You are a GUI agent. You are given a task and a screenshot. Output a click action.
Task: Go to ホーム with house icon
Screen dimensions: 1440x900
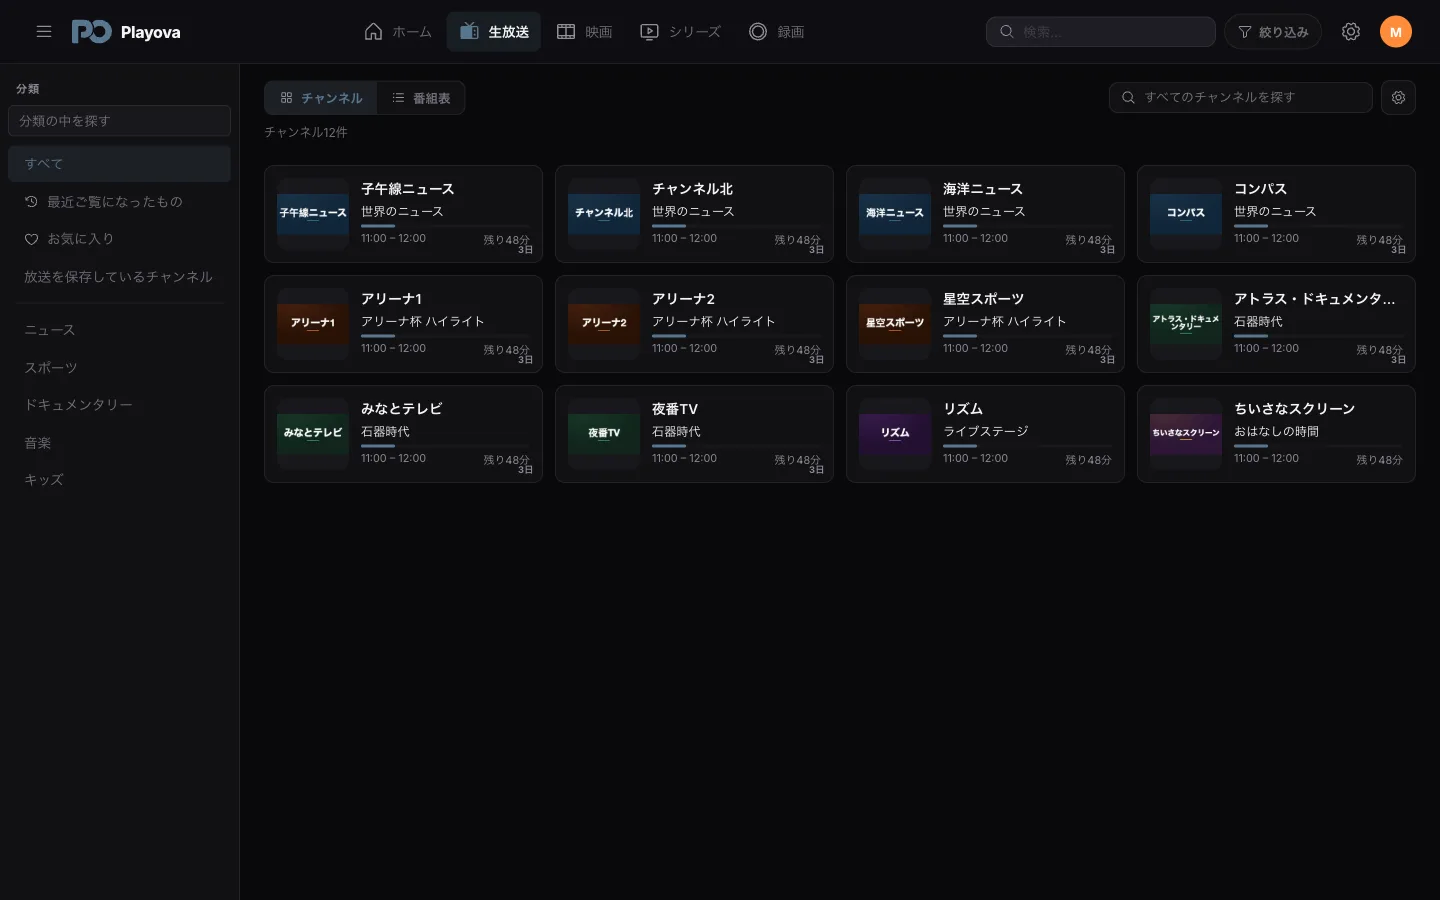point(398,32)
